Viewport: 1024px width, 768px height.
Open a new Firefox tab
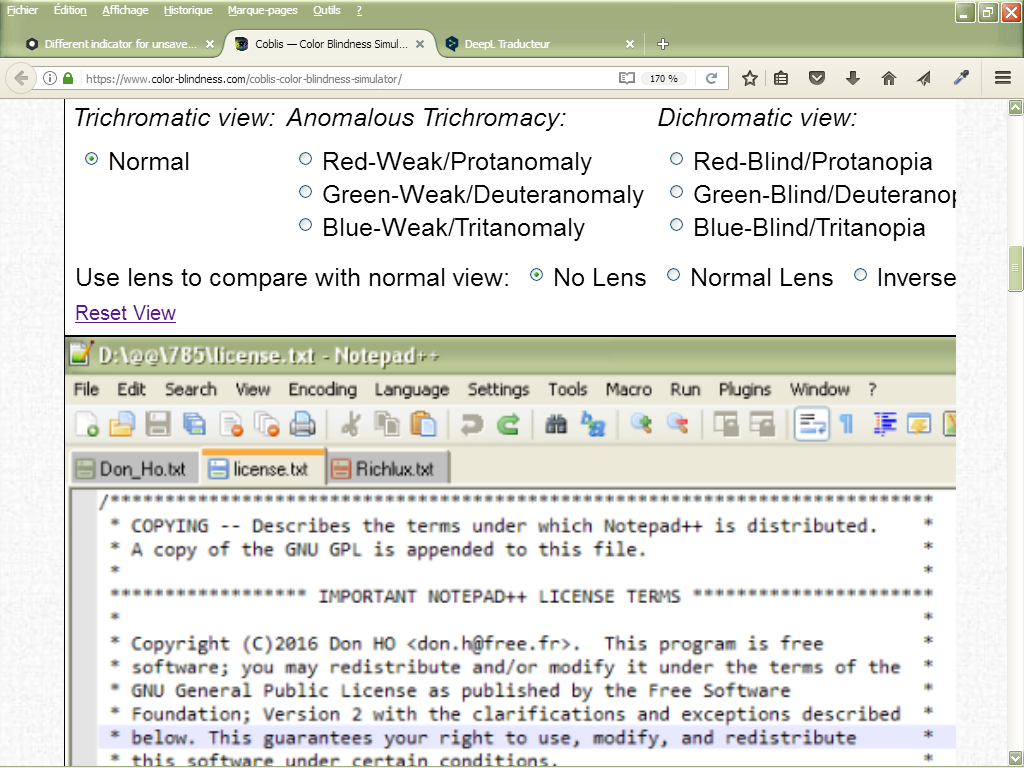pos(663,44)
